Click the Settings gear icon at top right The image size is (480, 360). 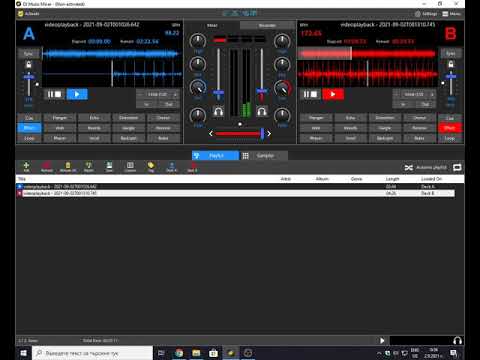(418, 14)
